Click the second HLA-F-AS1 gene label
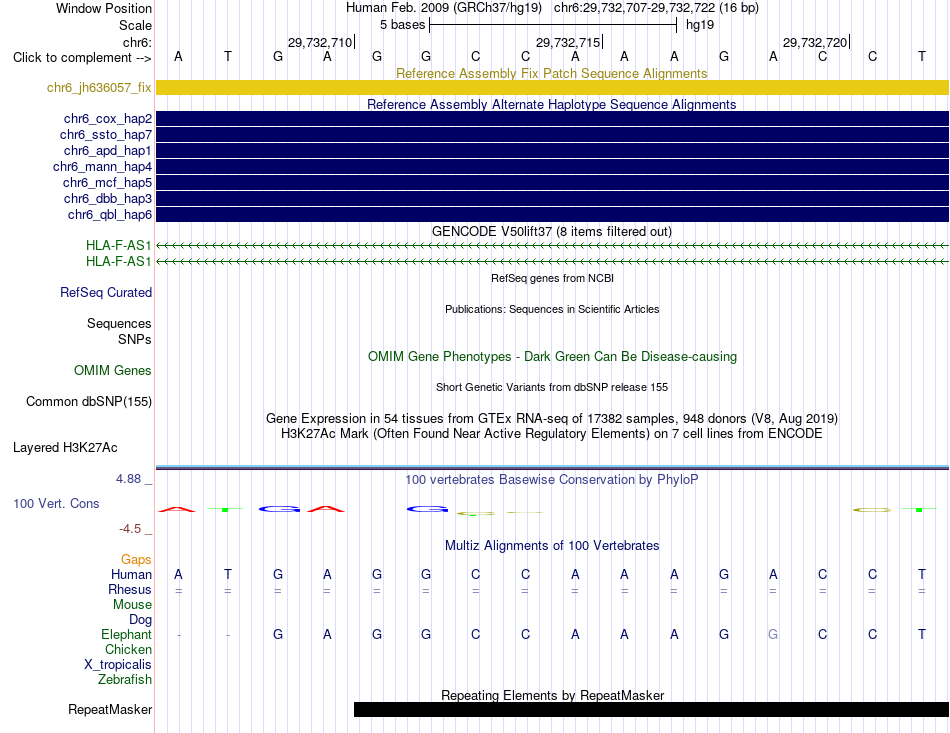950x733 pixels. tap(119, 261)
